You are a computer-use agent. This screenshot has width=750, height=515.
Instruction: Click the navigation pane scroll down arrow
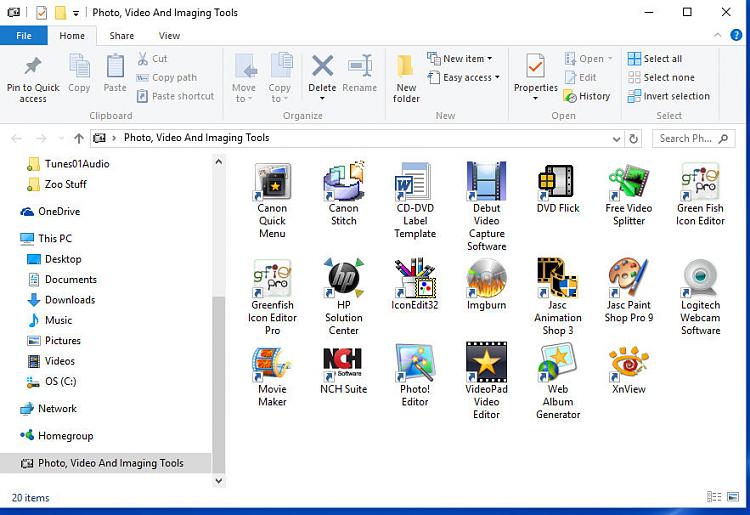pyautogui.click(x=219, y=481)
